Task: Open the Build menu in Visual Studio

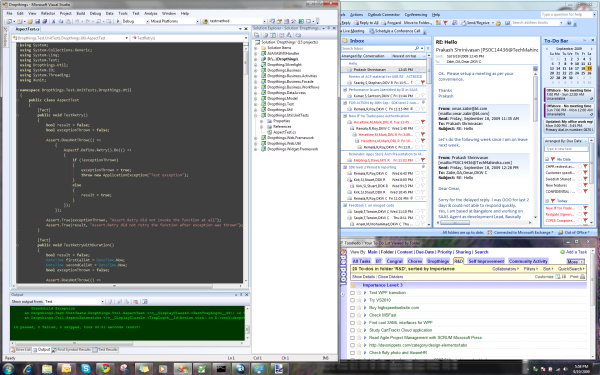Action: pyautogui.click(x=81, y=13)
